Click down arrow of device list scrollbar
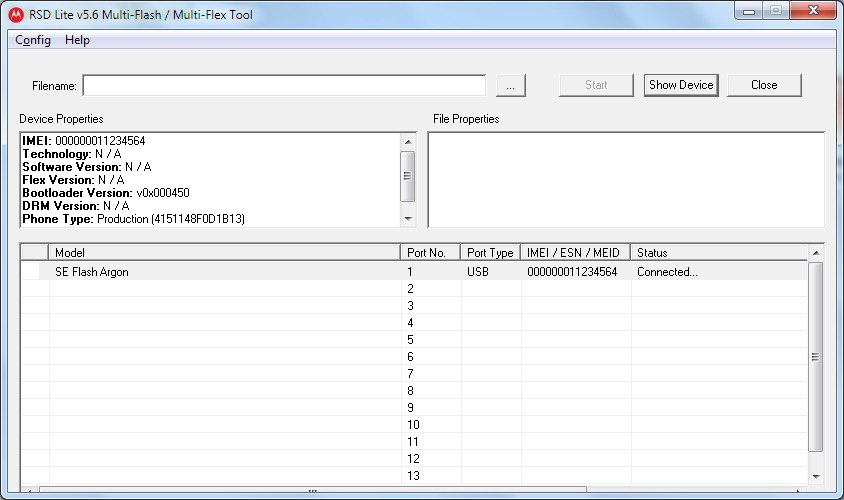 816,476
